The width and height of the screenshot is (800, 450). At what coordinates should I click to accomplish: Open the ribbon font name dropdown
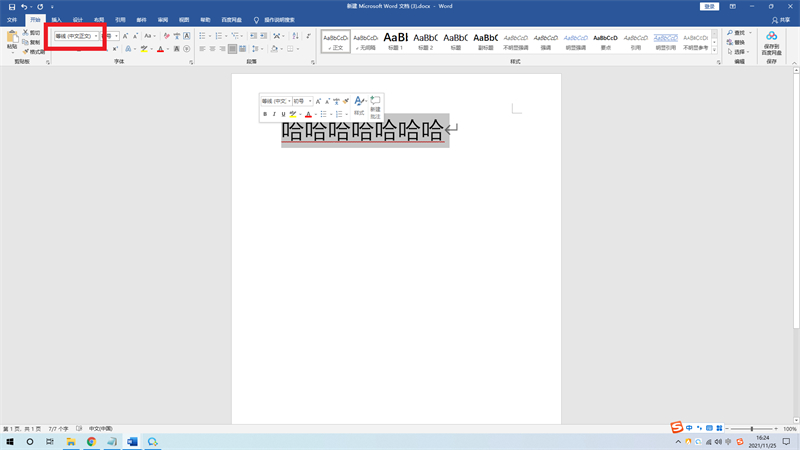tap(95, 36)
